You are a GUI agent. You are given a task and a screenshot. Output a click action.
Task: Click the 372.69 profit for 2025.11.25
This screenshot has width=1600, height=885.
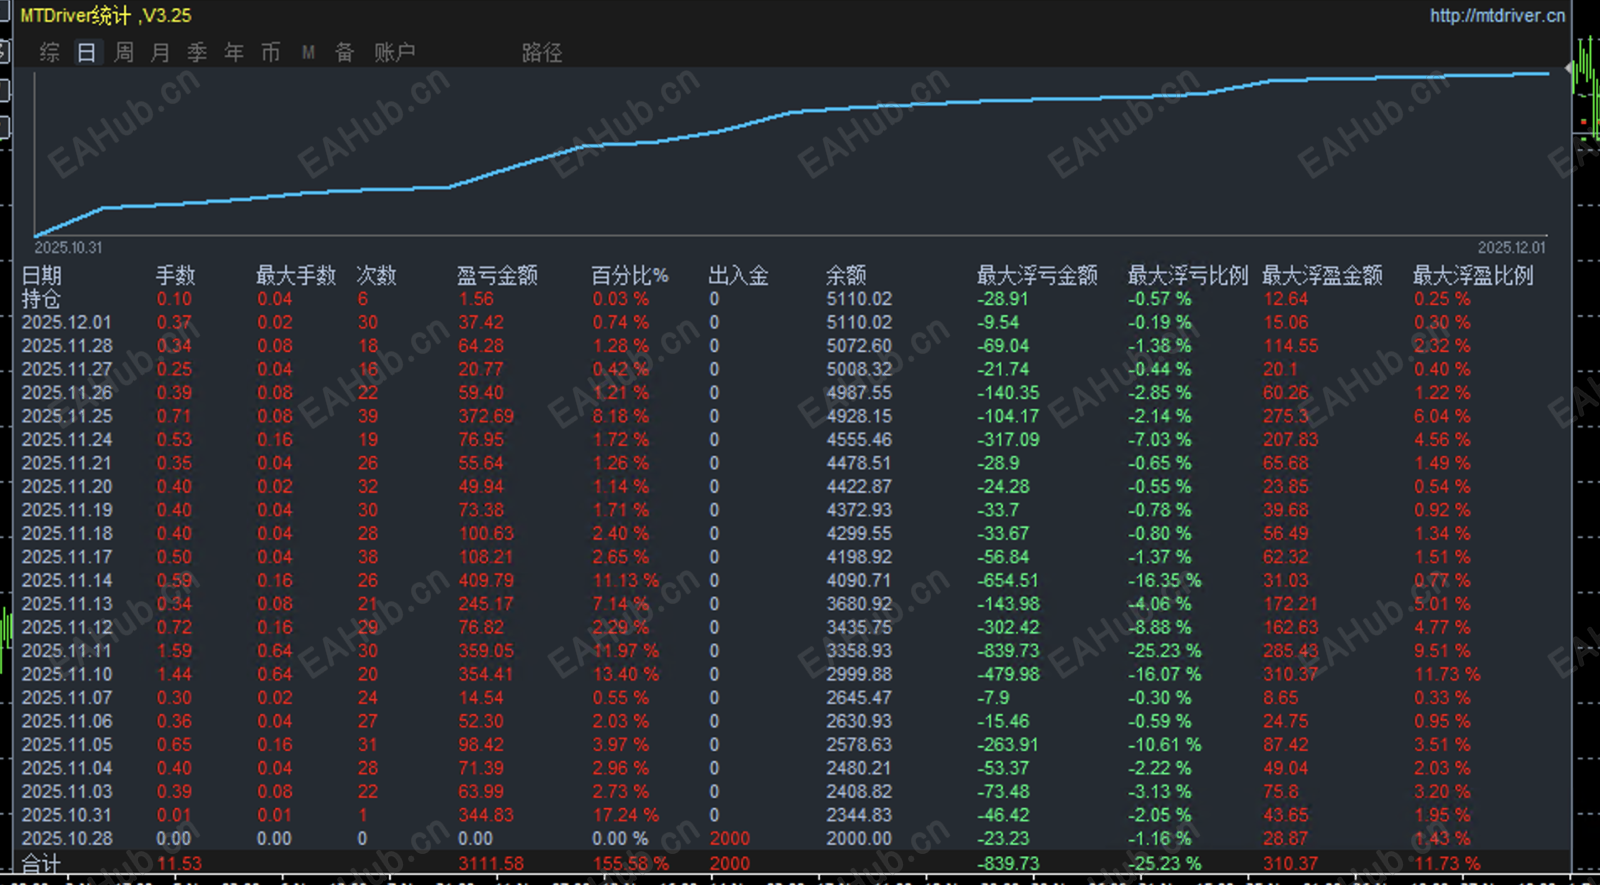coord(486,416)
